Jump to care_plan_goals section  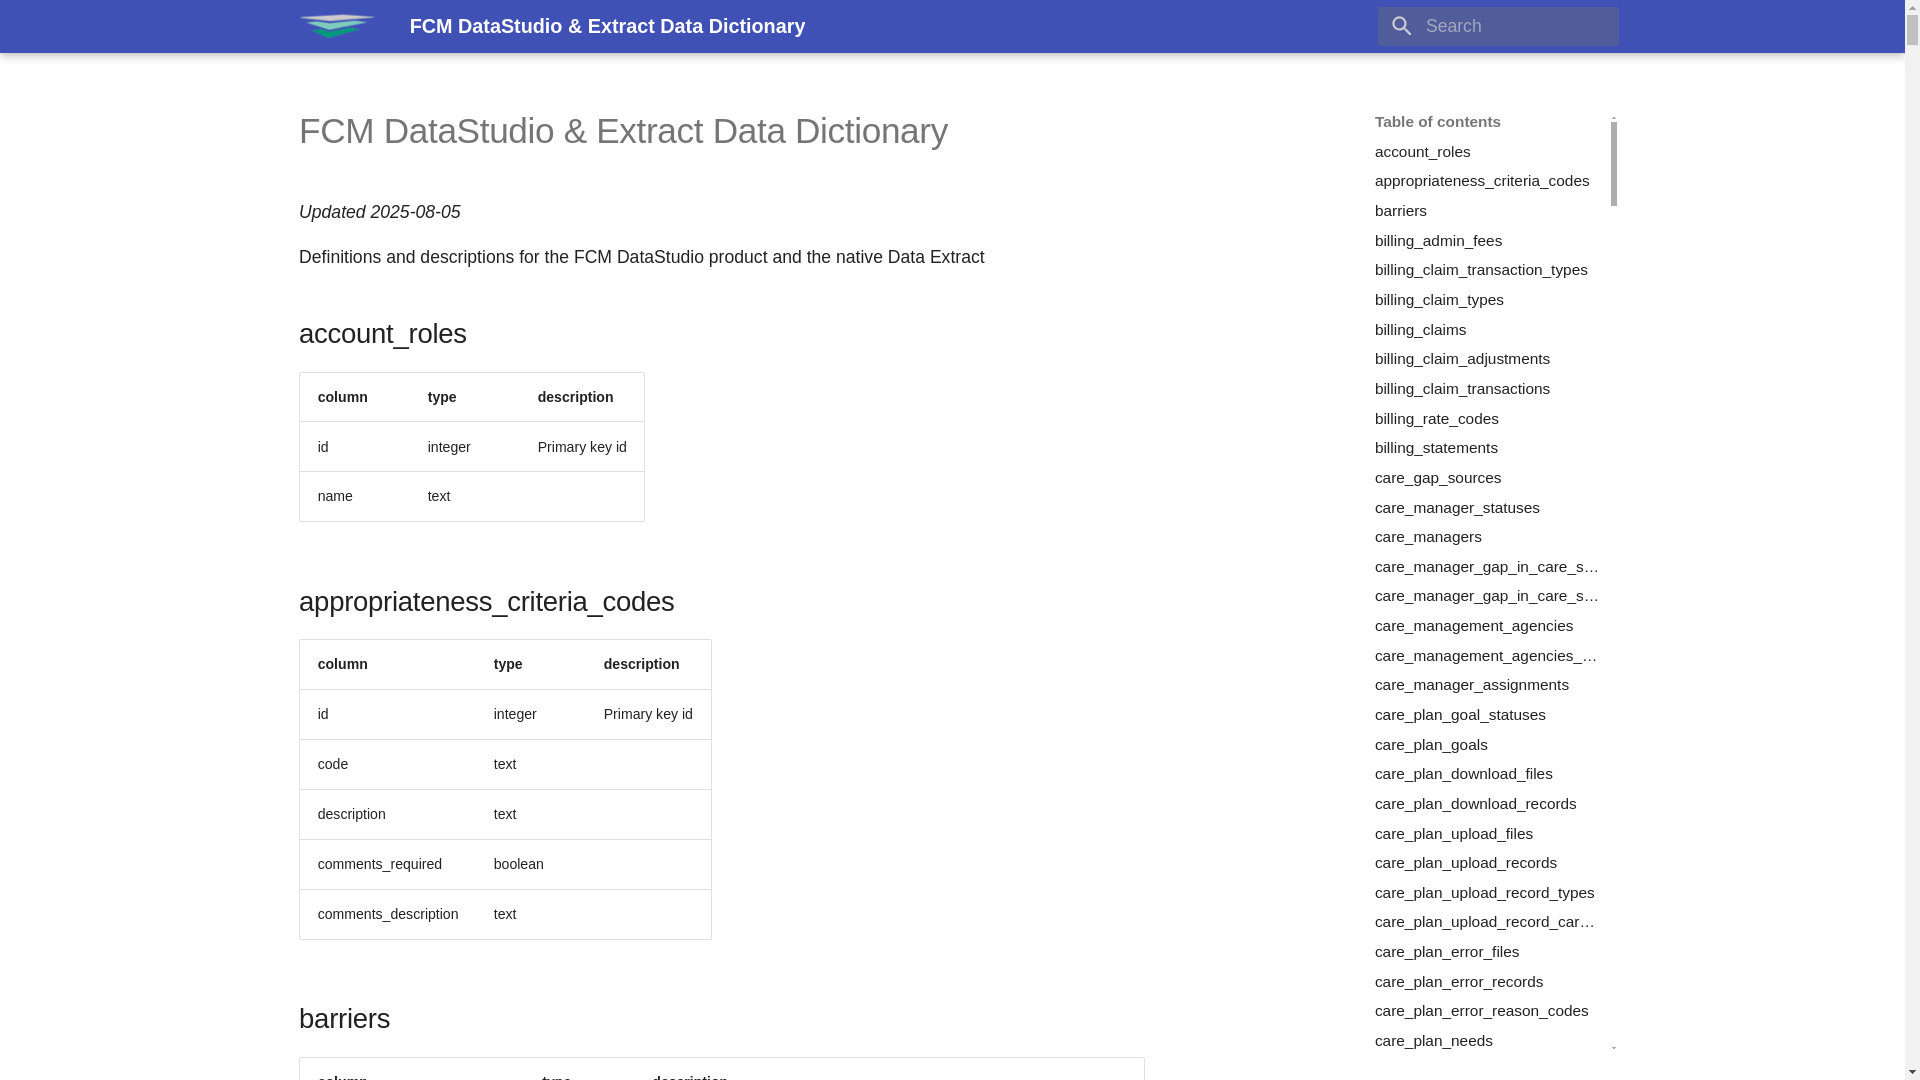(1430, 745)
